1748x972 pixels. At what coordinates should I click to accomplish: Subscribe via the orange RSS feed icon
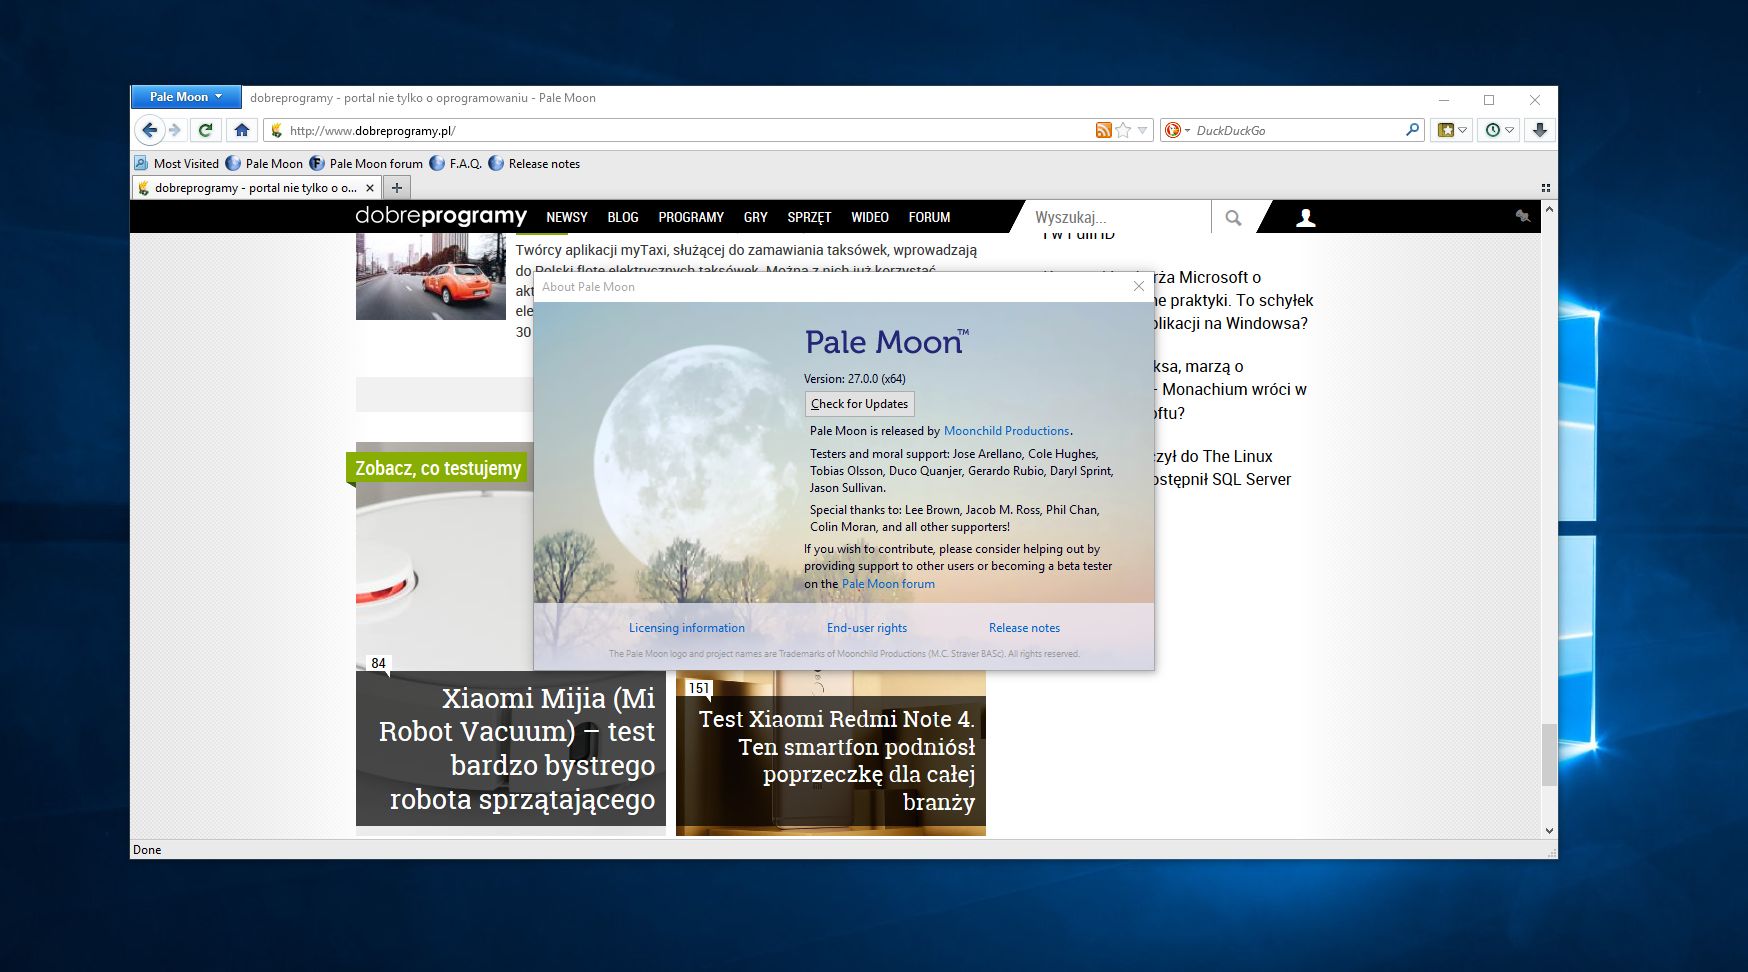click(1104, 130)
